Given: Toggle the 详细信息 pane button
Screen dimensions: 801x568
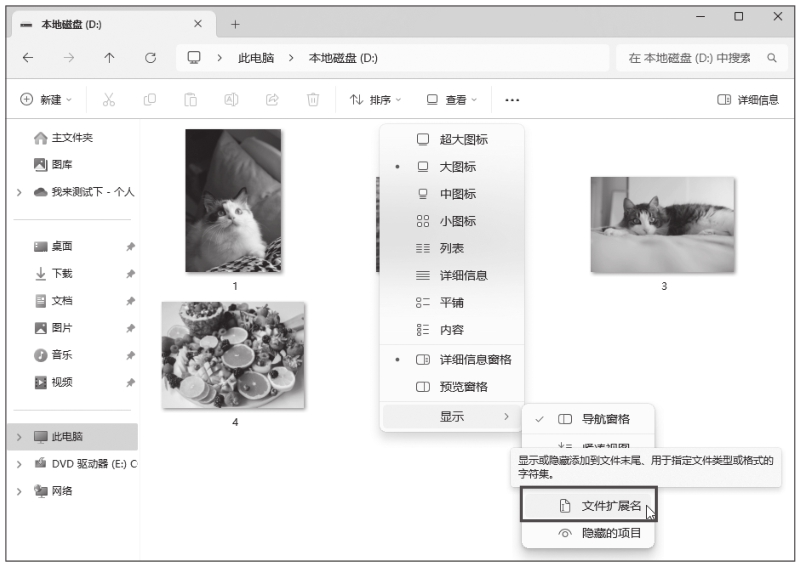Looking at the screenshot, I should [748, 100].
